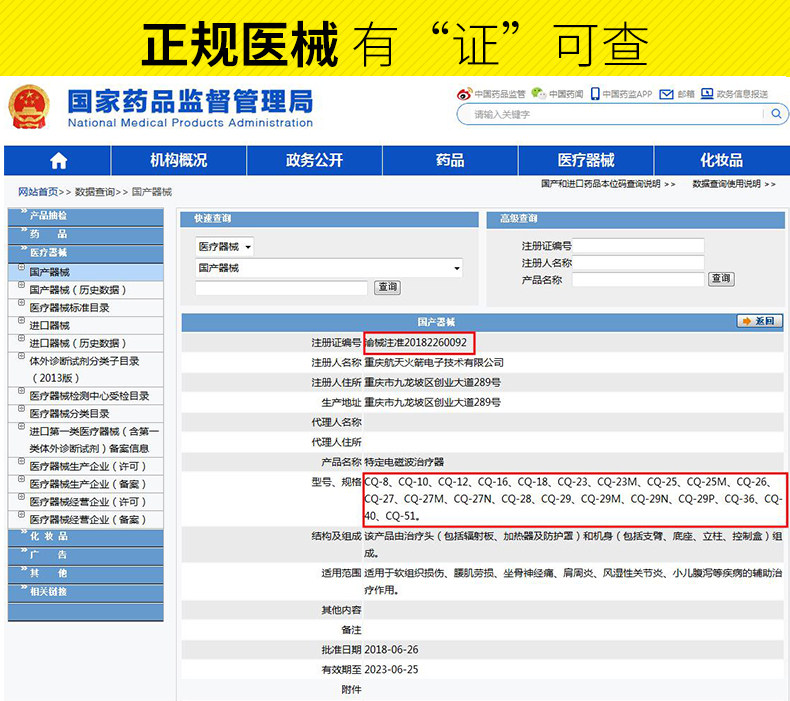Click the 注册人名称 input field

coord(638,263)
